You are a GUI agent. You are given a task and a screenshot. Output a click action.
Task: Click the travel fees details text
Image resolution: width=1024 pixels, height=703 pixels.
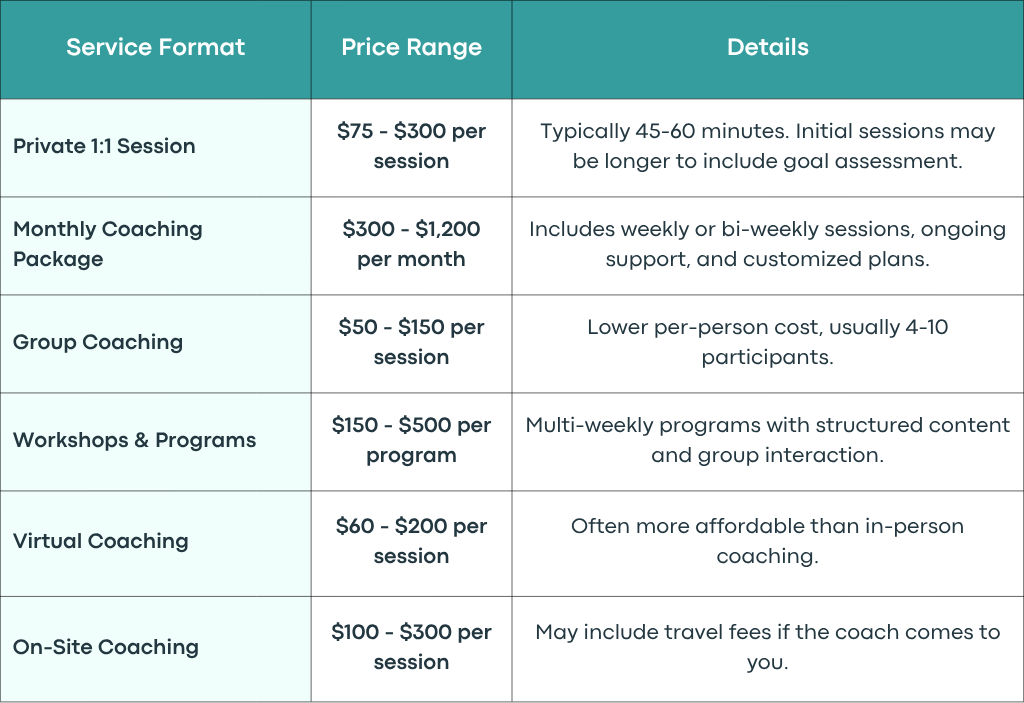[767, 647]
